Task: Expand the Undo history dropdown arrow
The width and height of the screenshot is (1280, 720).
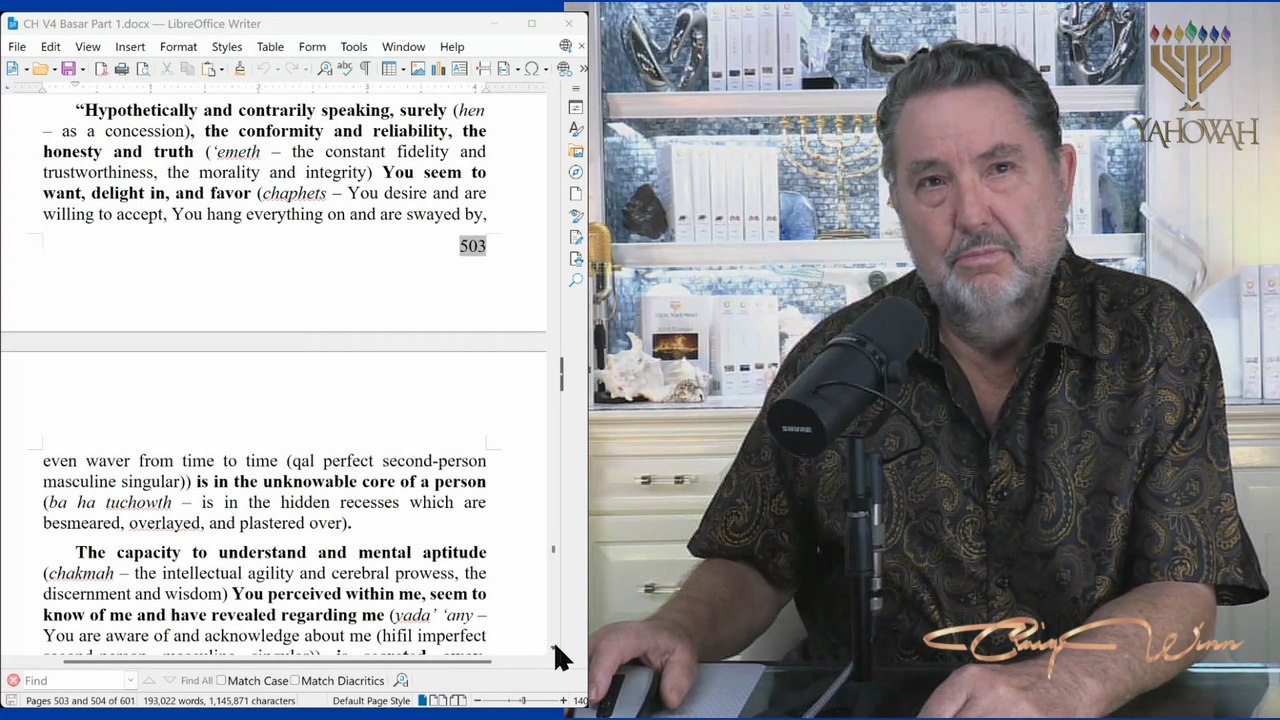Action: pyautogui.click(x=277, y=70)
